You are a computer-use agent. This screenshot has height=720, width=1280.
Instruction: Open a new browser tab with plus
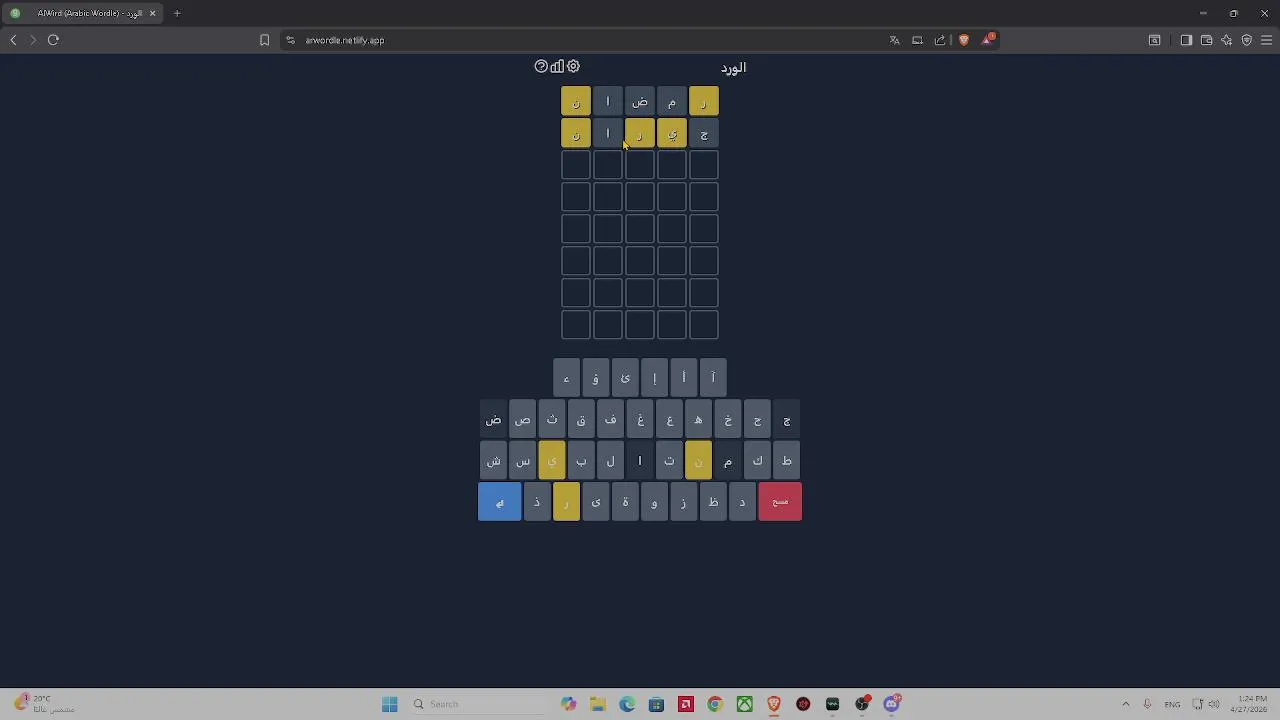pyautogui.click(x=177, y=13)
